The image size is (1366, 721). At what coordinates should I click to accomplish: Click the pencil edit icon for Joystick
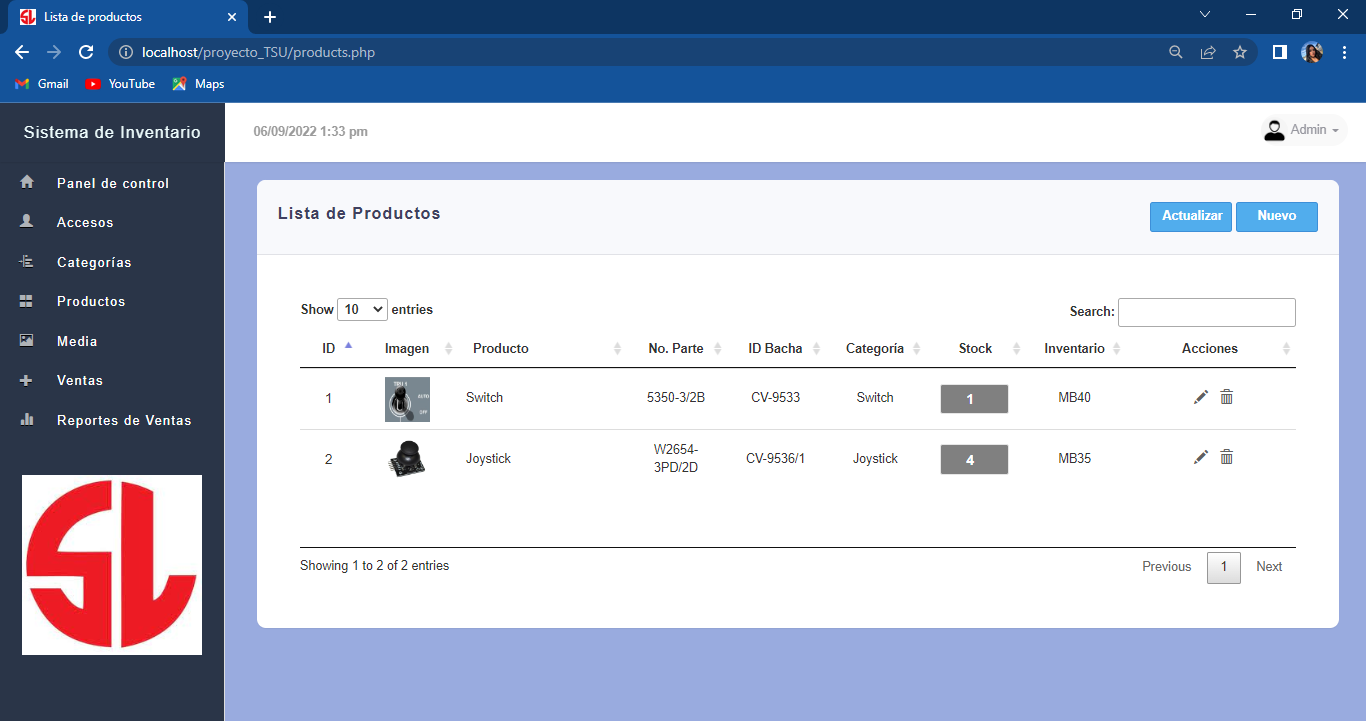pyautogui.click(x=1201, y=457)
